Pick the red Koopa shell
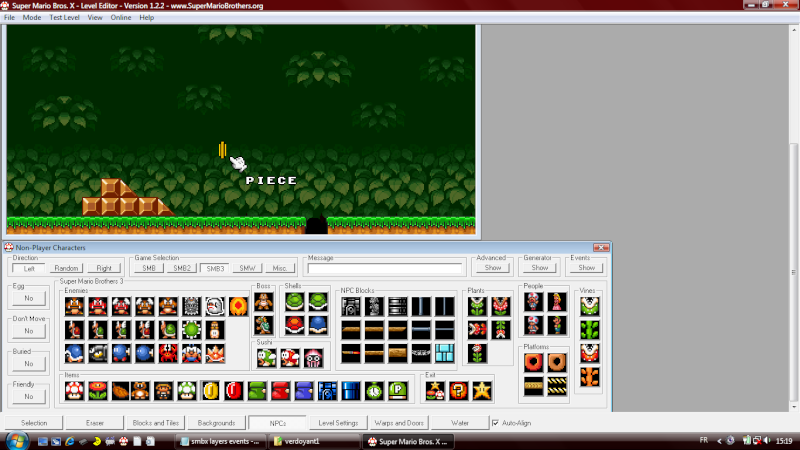 point(294,325)
